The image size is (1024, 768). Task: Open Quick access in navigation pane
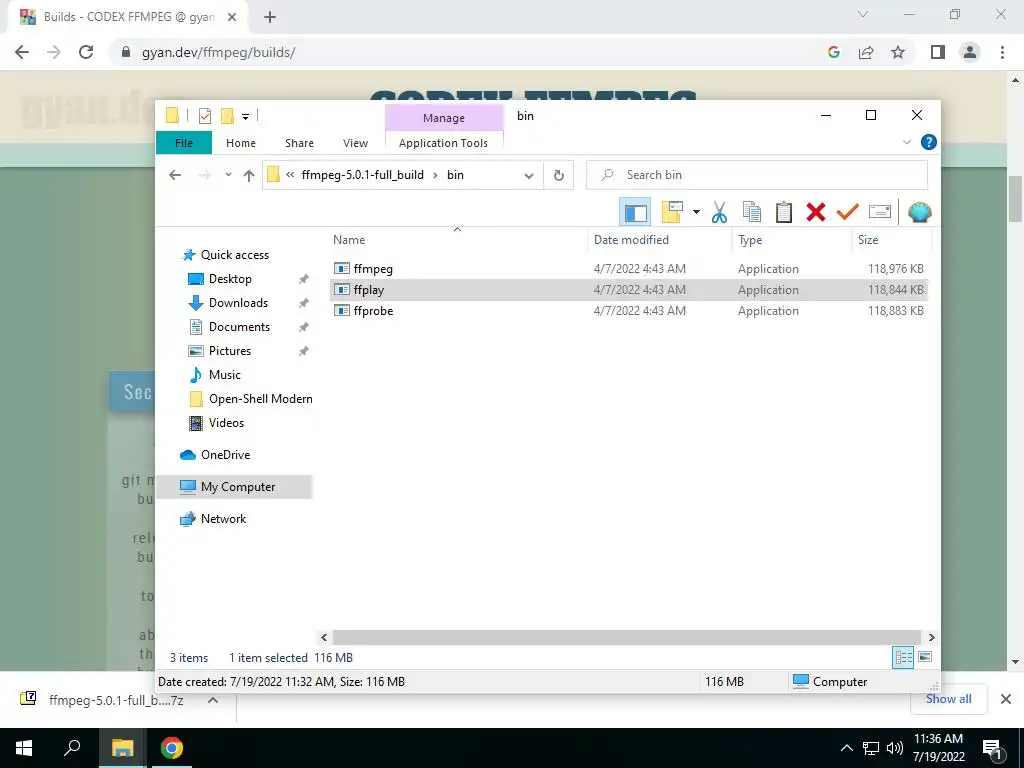coord(234,255)
